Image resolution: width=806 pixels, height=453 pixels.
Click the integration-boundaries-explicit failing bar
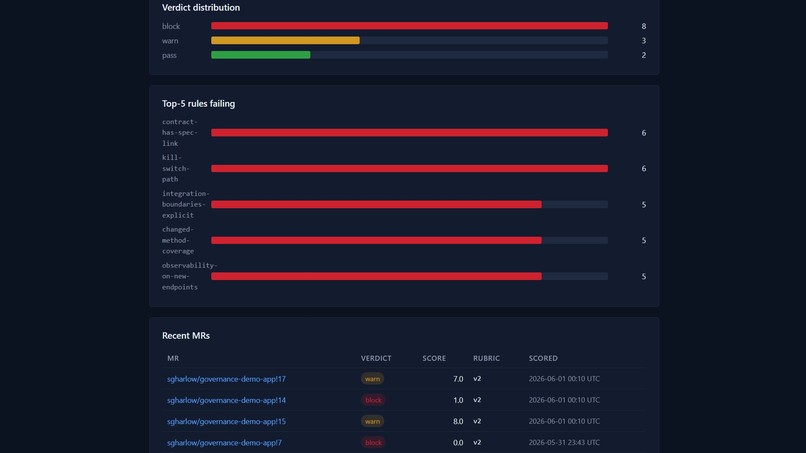tap(376, 205)
